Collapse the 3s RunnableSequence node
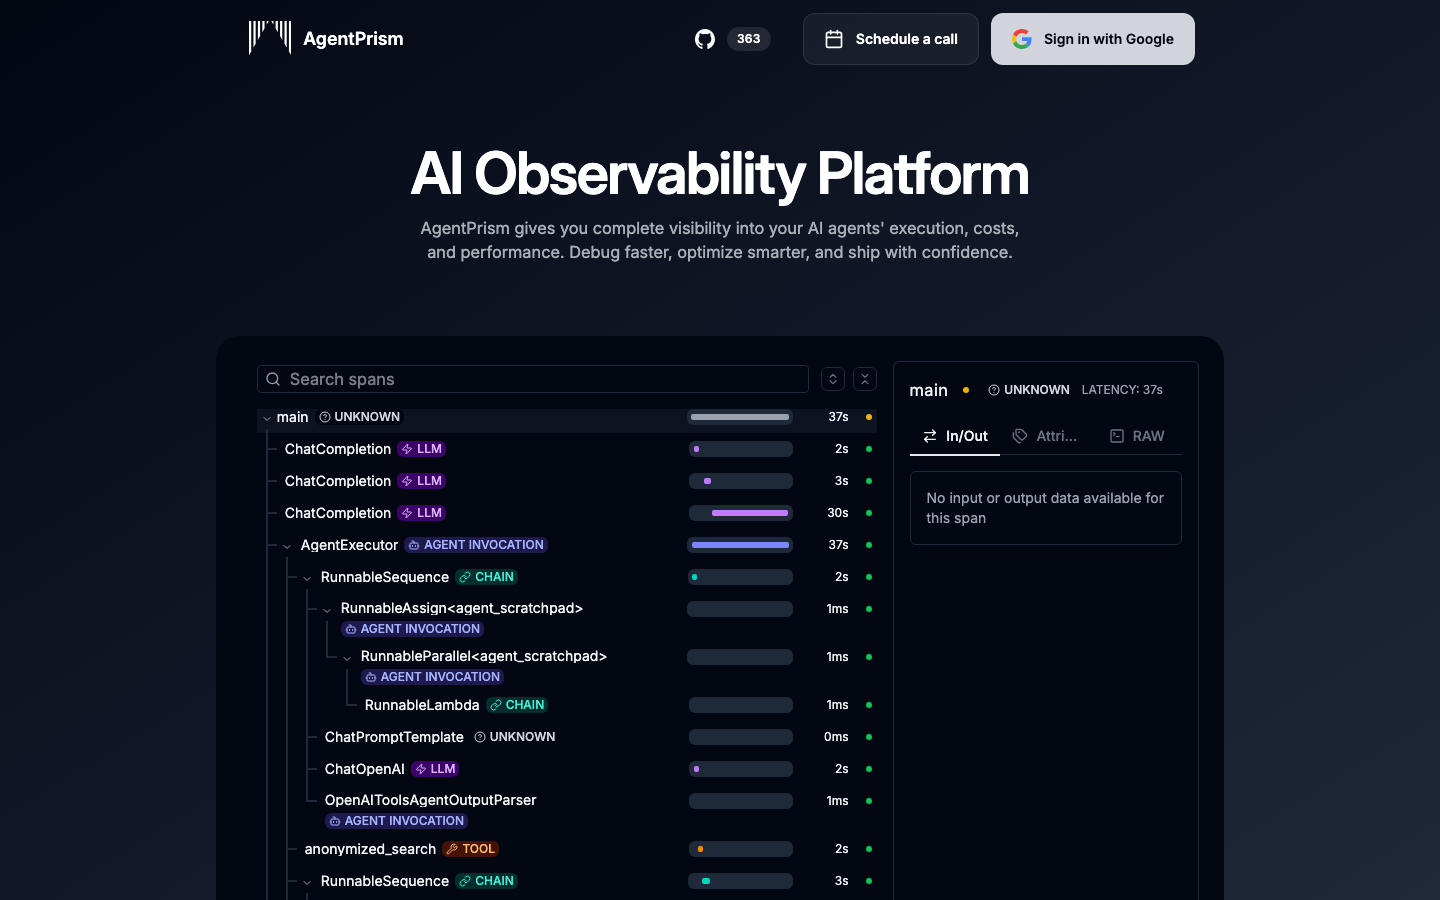 [307, 882]
